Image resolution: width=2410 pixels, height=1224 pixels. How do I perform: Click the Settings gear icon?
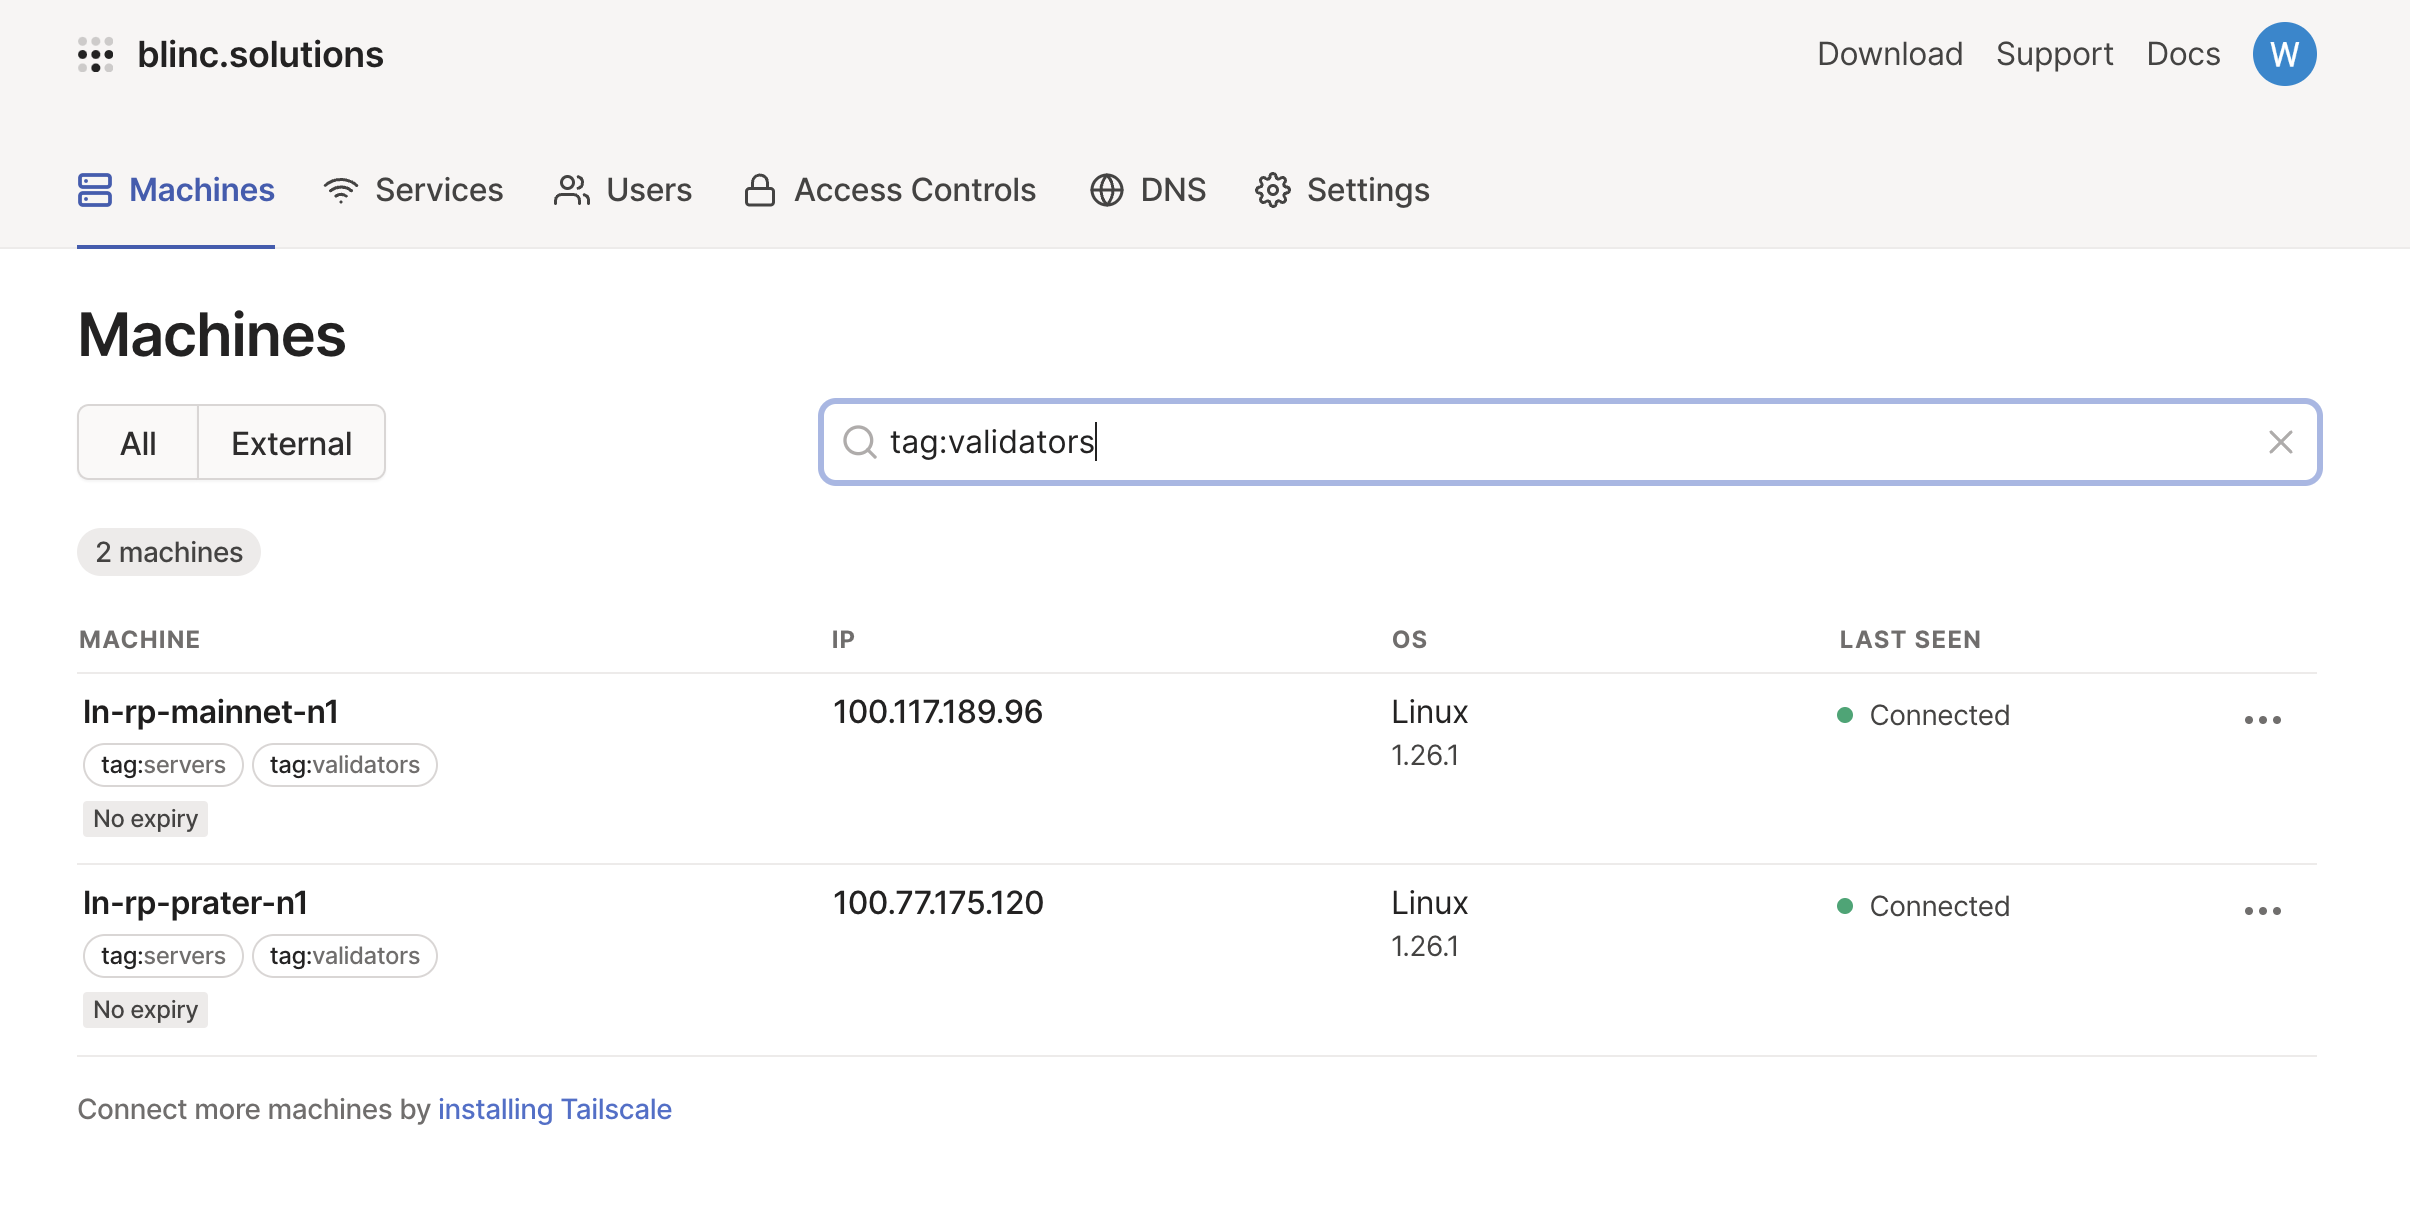[1273, 190]
